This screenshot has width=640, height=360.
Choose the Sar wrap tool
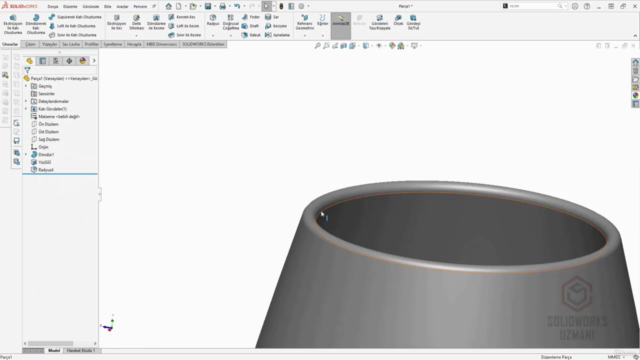click(272, 17)
